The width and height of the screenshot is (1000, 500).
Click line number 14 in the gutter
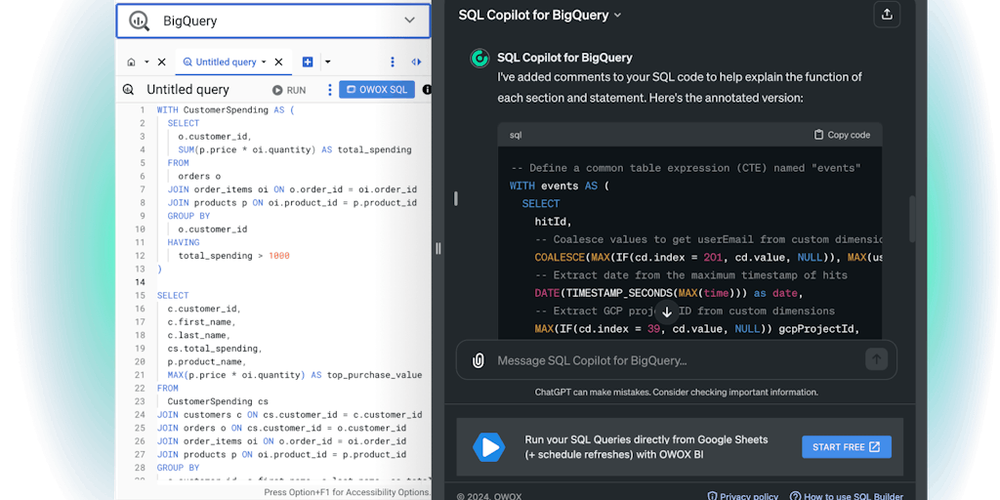(x=140, y=283)
